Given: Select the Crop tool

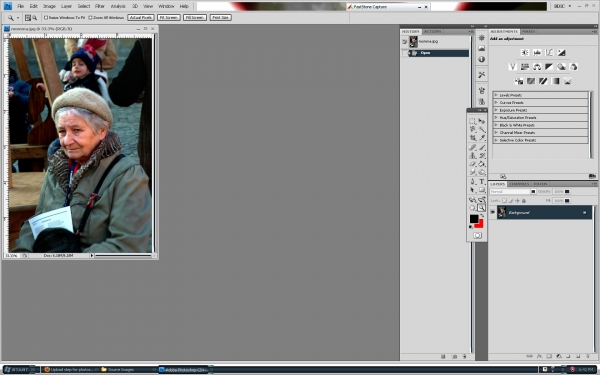Looking at the screenshot, I should pos(473,137).
